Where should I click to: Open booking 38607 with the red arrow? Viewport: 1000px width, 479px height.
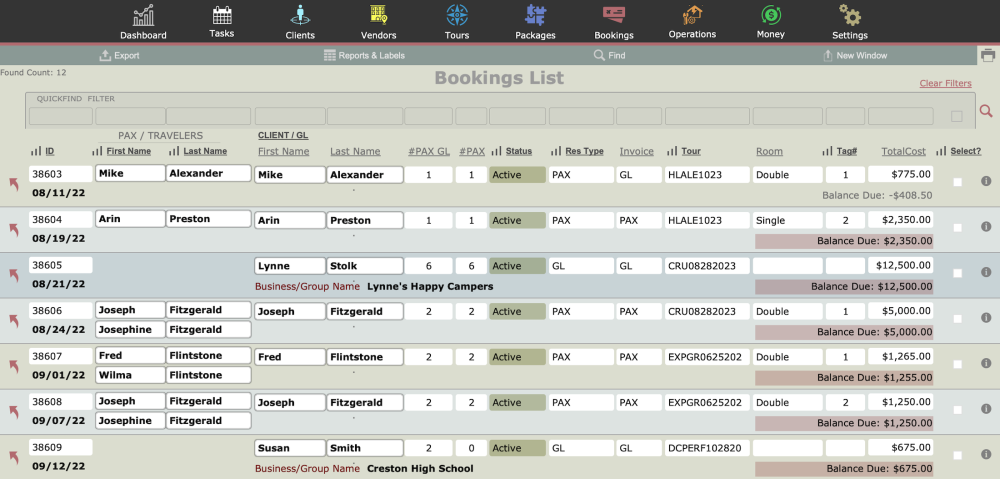click(x=13, y=367)
